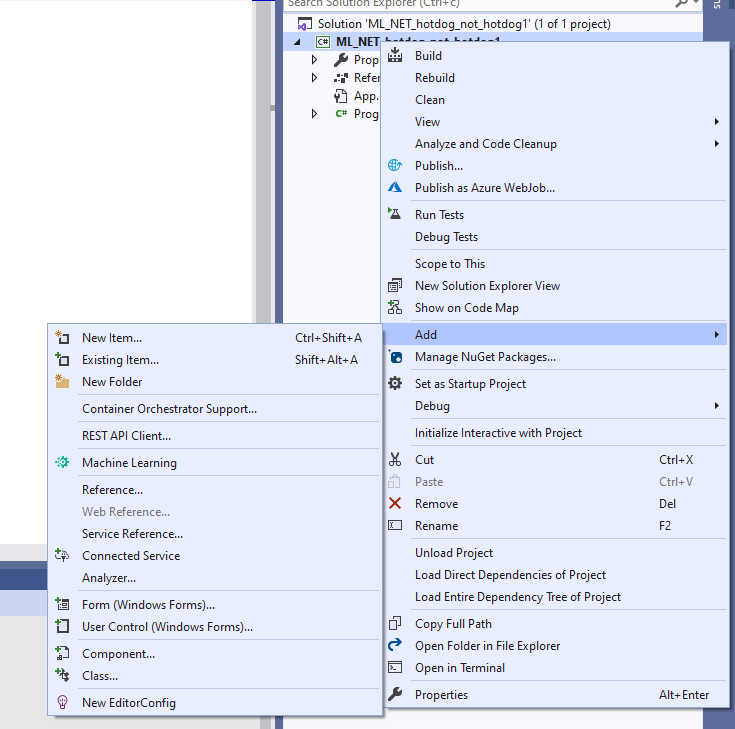The width and height of the screenshot is (735, 729).
Task: Select Analyzer... in Add submenu
Action: [109, 578]
